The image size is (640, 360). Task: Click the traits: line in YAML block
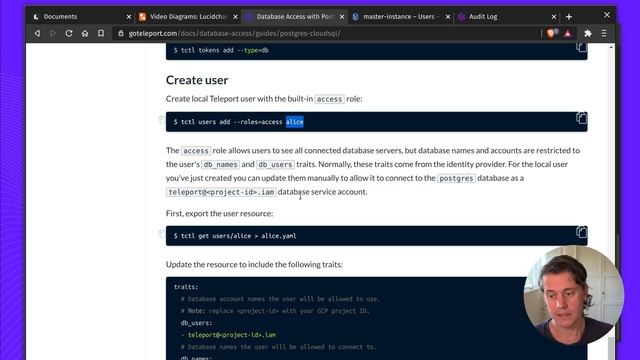point(186,287)
